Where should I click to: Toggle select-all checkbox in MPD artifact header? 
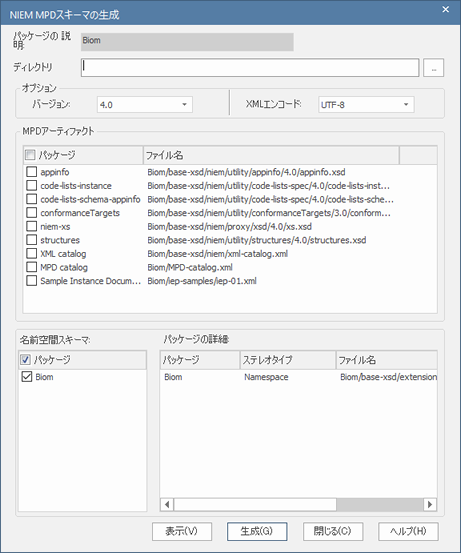(x=30, y=154)
